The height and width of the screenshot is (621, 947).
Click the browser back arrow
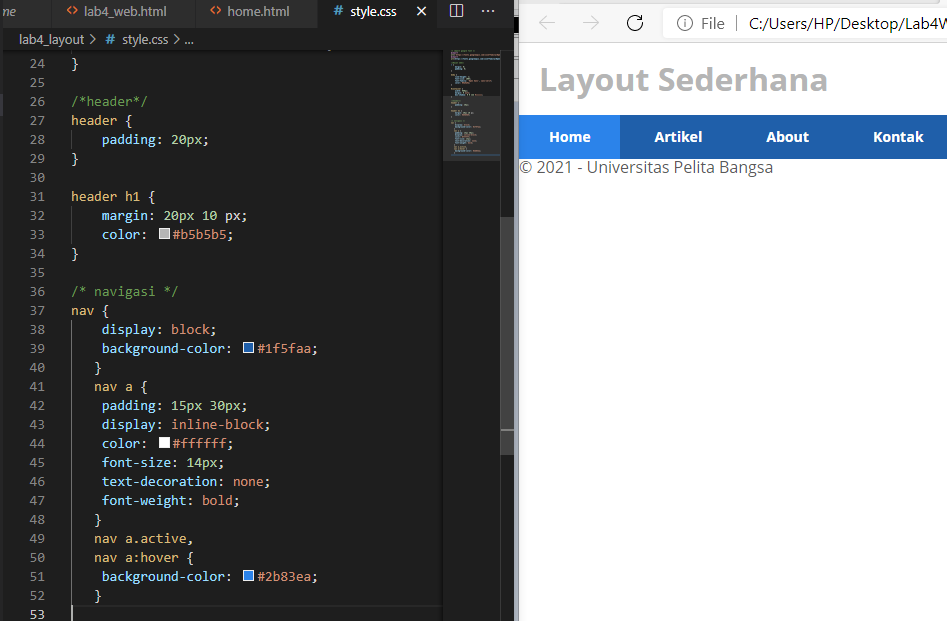click(x=545, y=22)
